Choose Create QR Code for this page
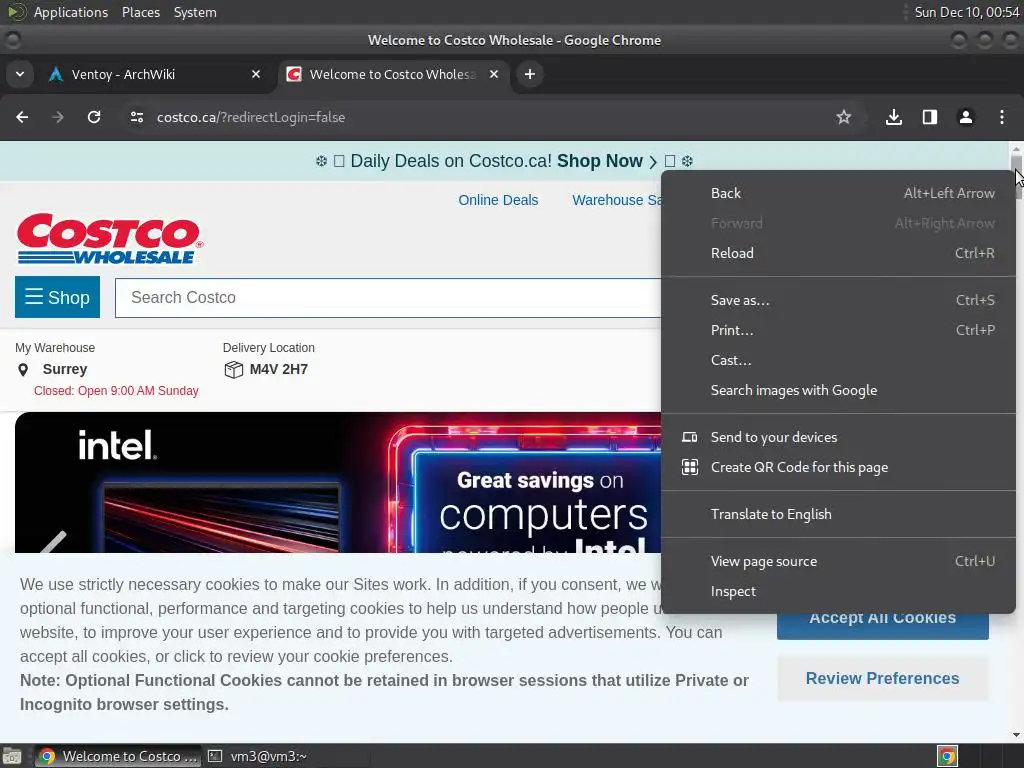The width and height of the screenshot is (1024, 768). [839, 468]
